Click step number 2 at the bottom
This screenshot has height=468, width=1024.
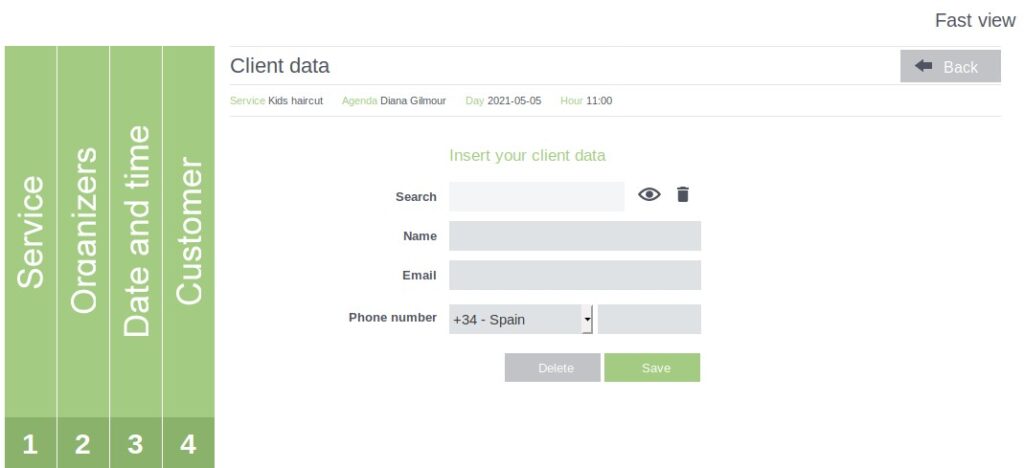point(84,443)
